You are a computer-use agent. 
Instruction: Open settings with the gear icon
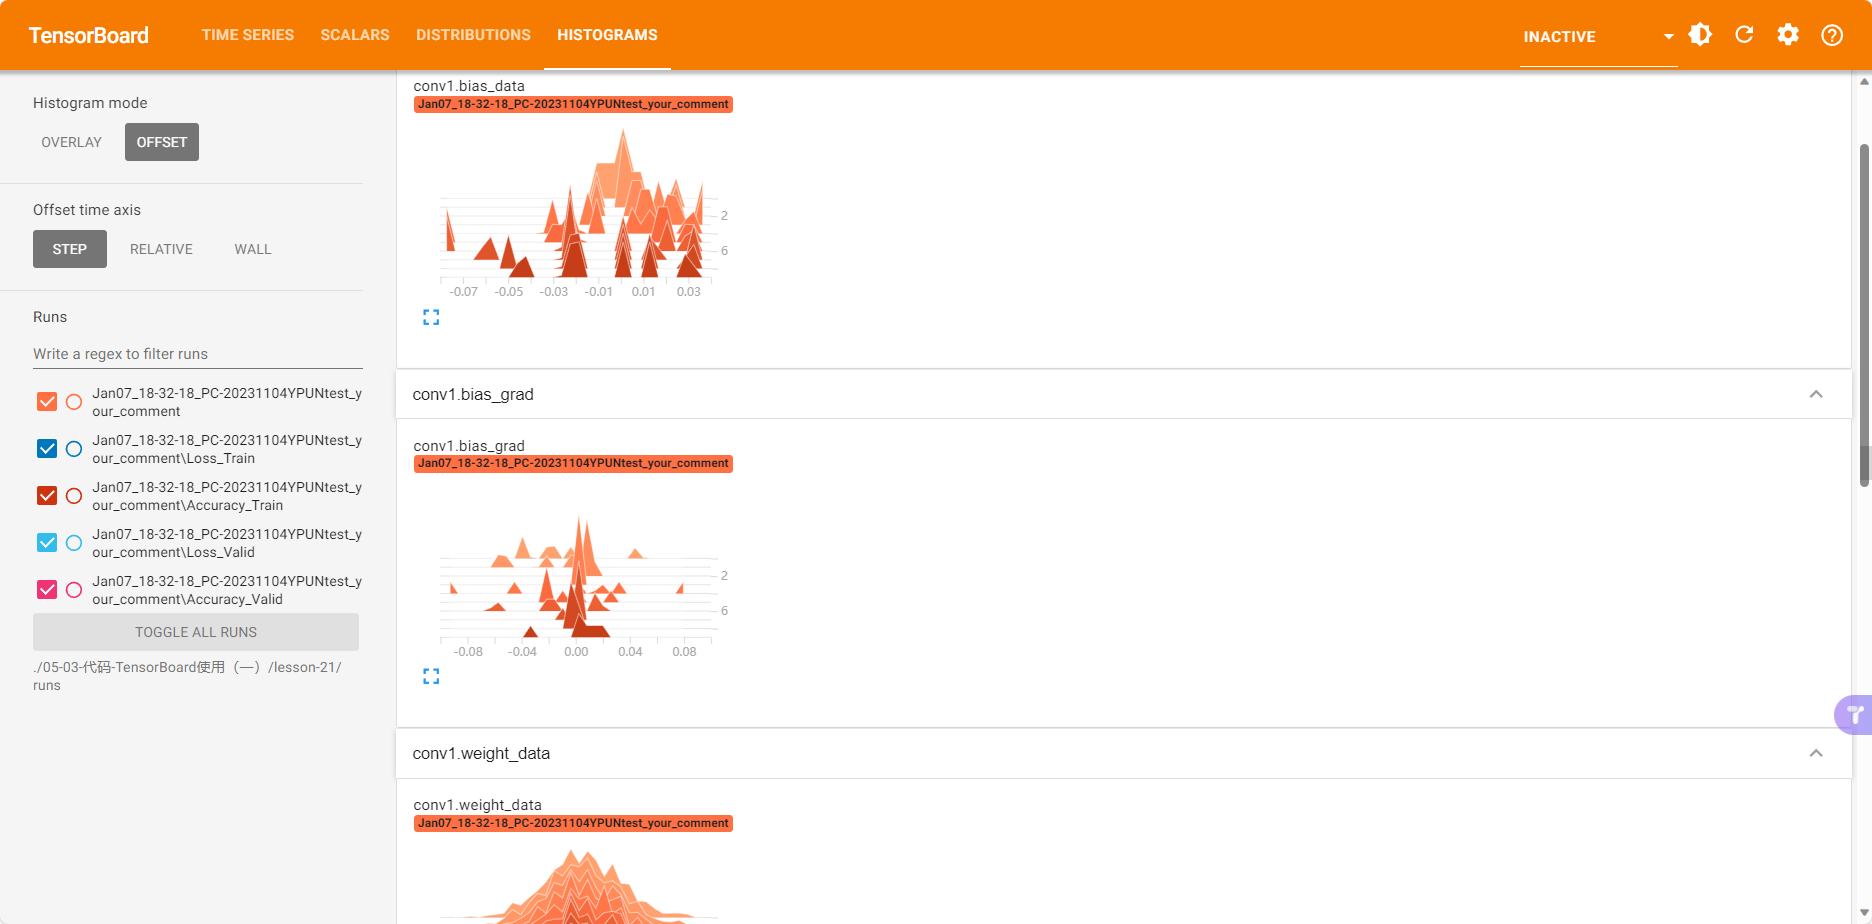click(x=1788, y=35)
